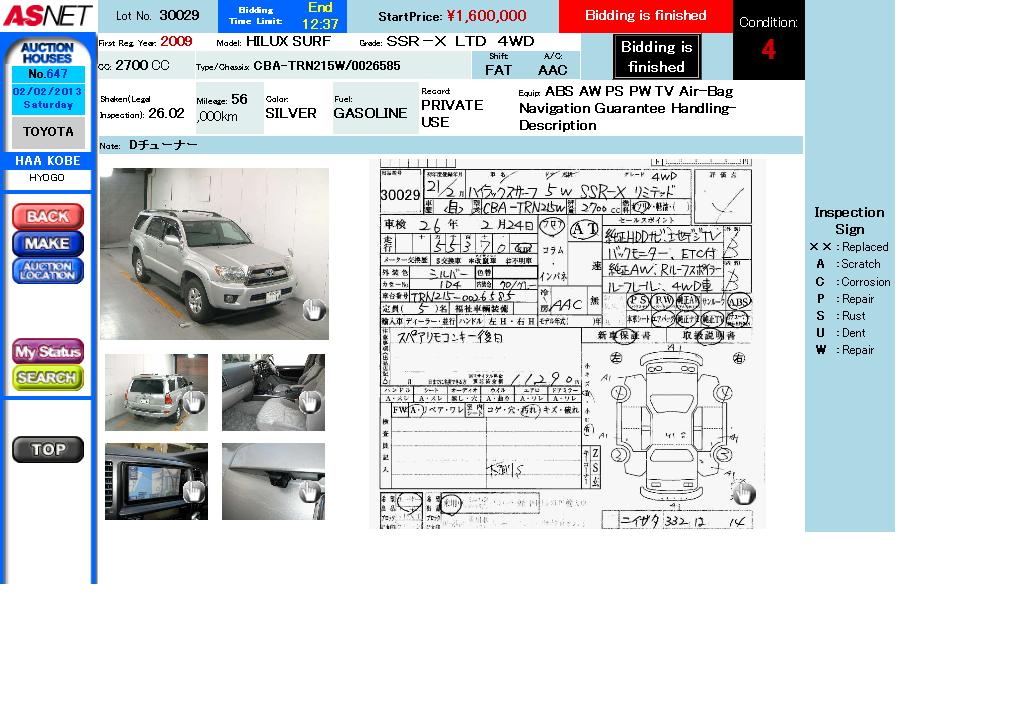Click hand icon on rear view thumbnail
The image size is (1013, 724).
pyautogui.click(x=194, y=402)
